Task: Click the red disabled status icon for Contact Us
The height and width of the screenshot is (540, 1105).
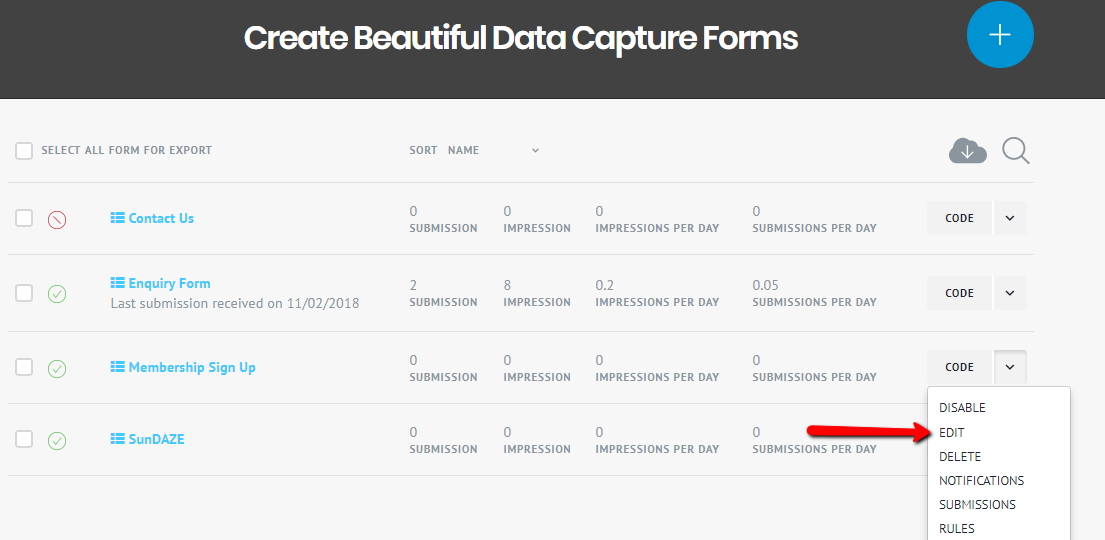Action: coord(57,219)
